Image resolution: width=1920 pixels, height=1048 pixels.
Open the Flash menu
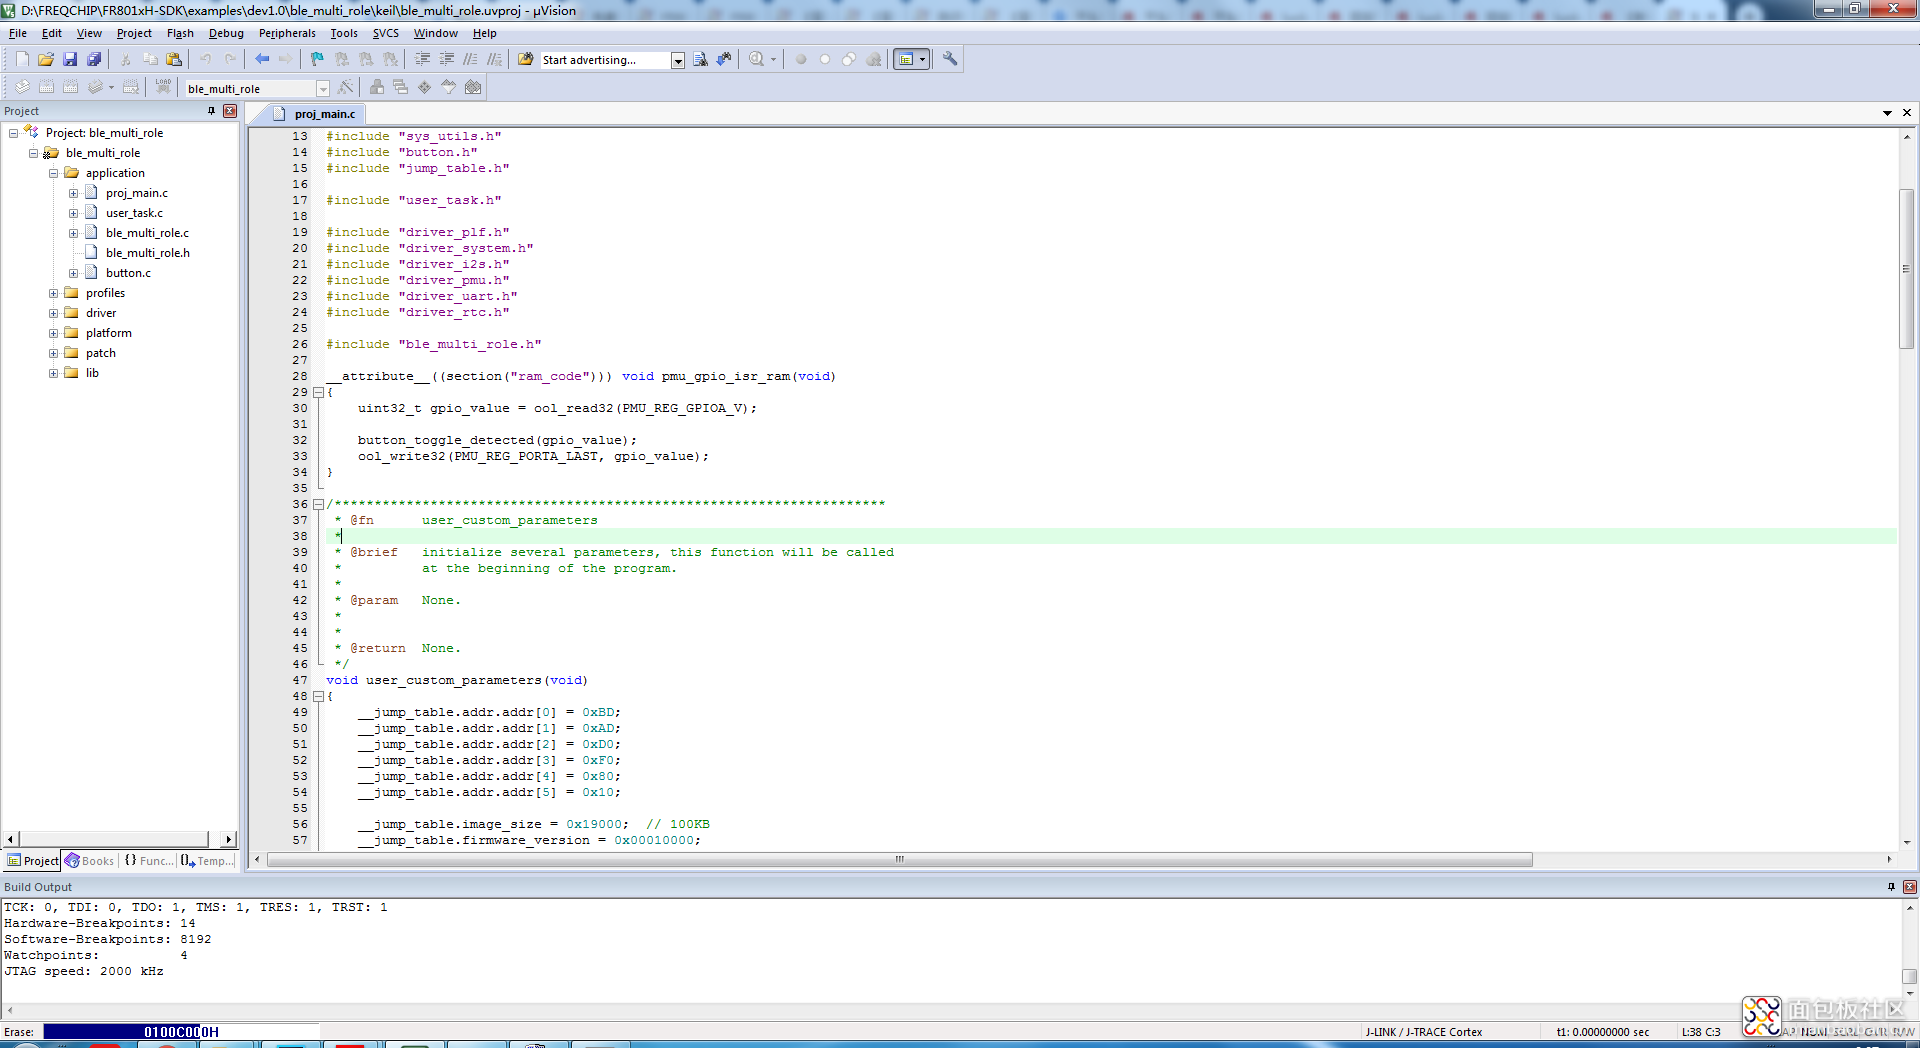pos(180,33)
